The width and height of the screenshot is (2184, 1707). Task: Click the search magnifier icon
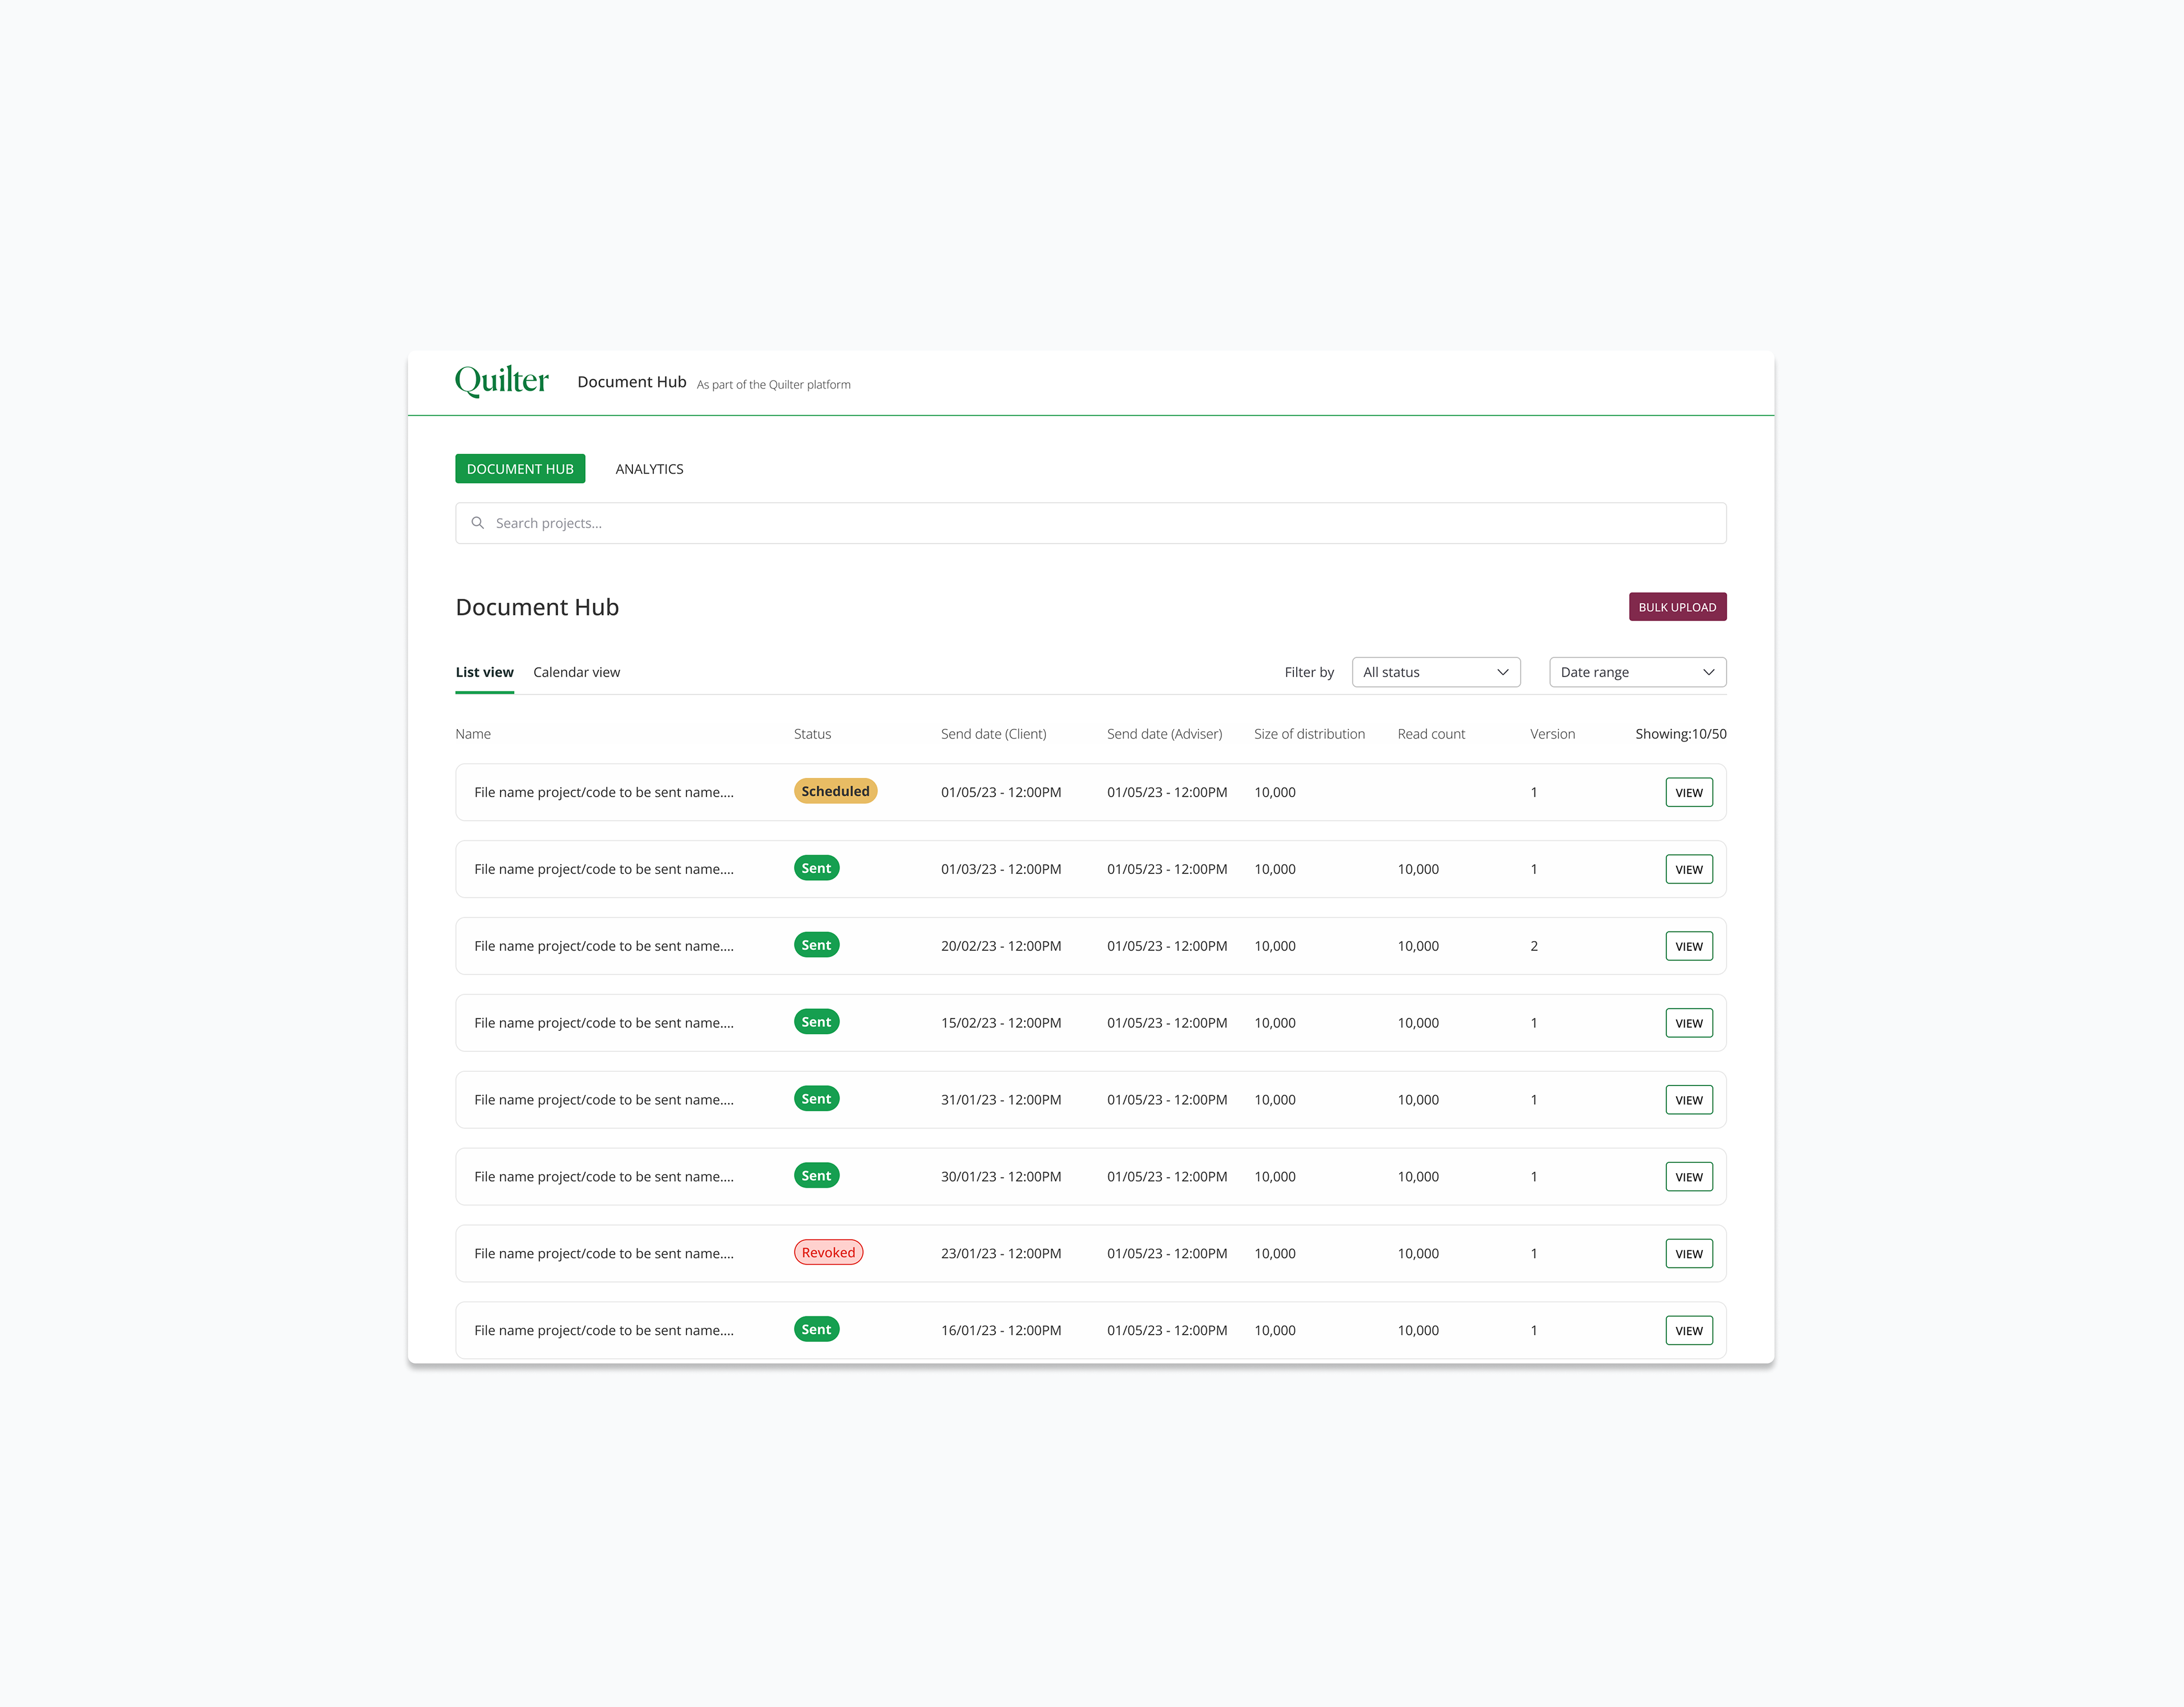pos(478,523)
